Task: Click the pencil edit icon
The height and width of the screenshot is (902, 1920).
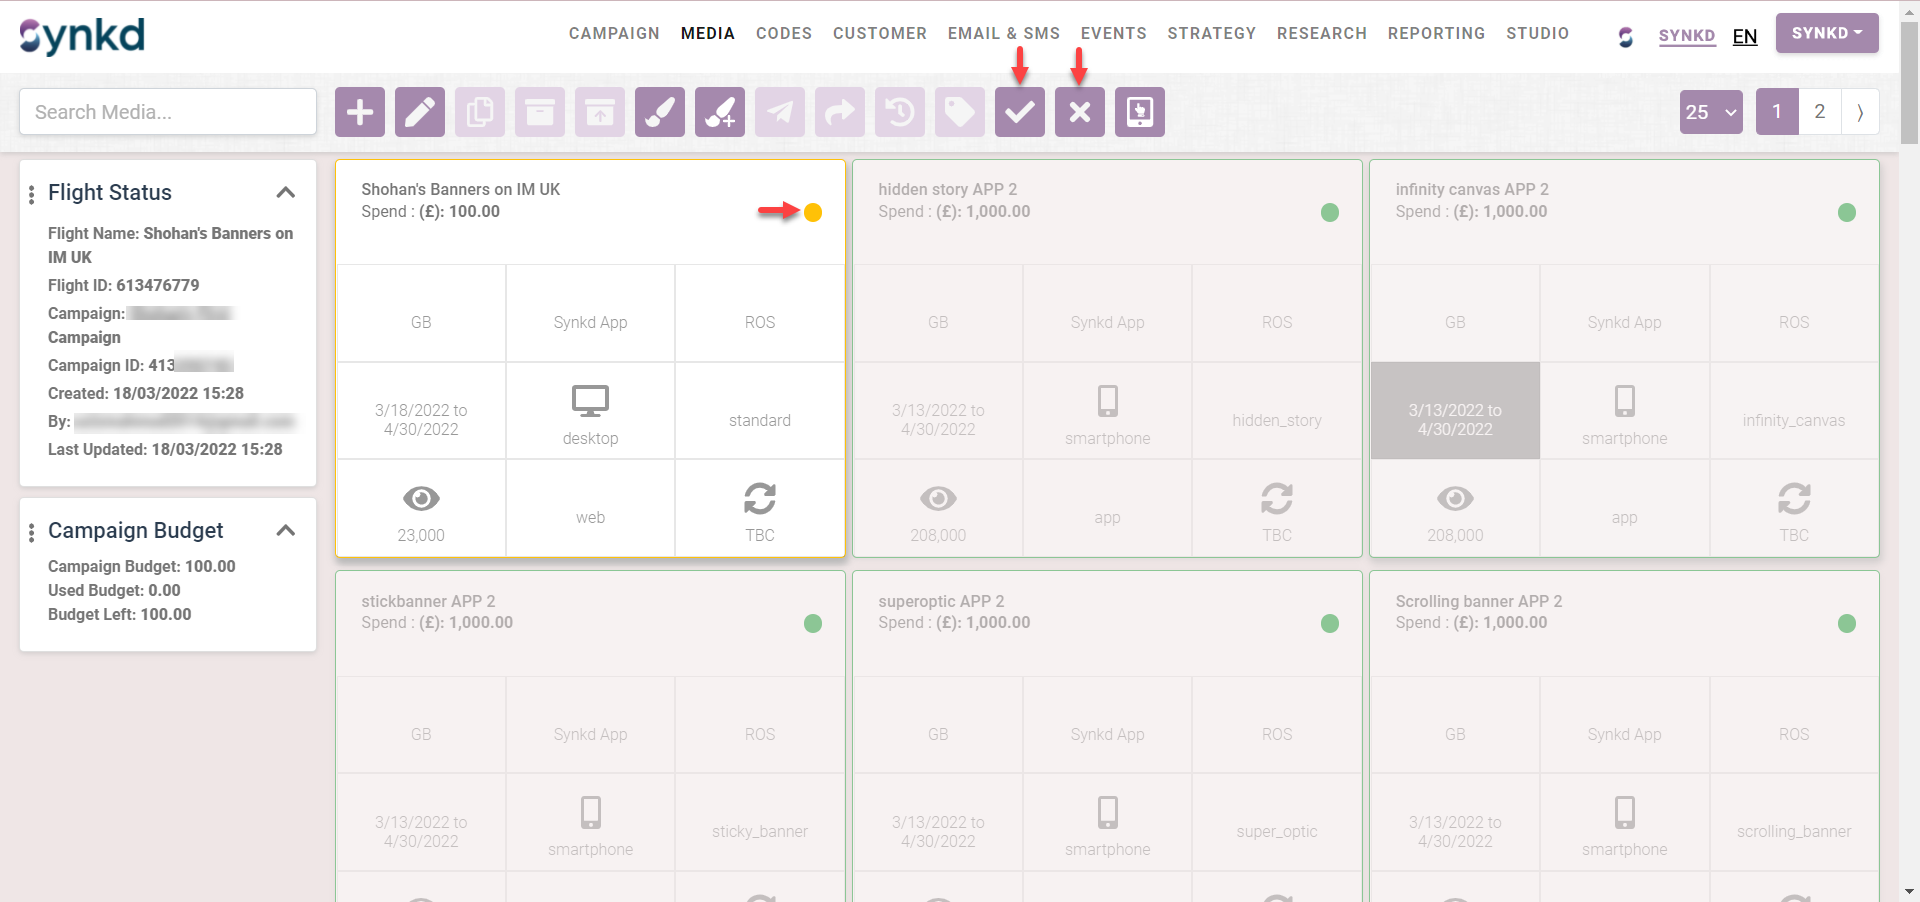Action: pos(420,112)
